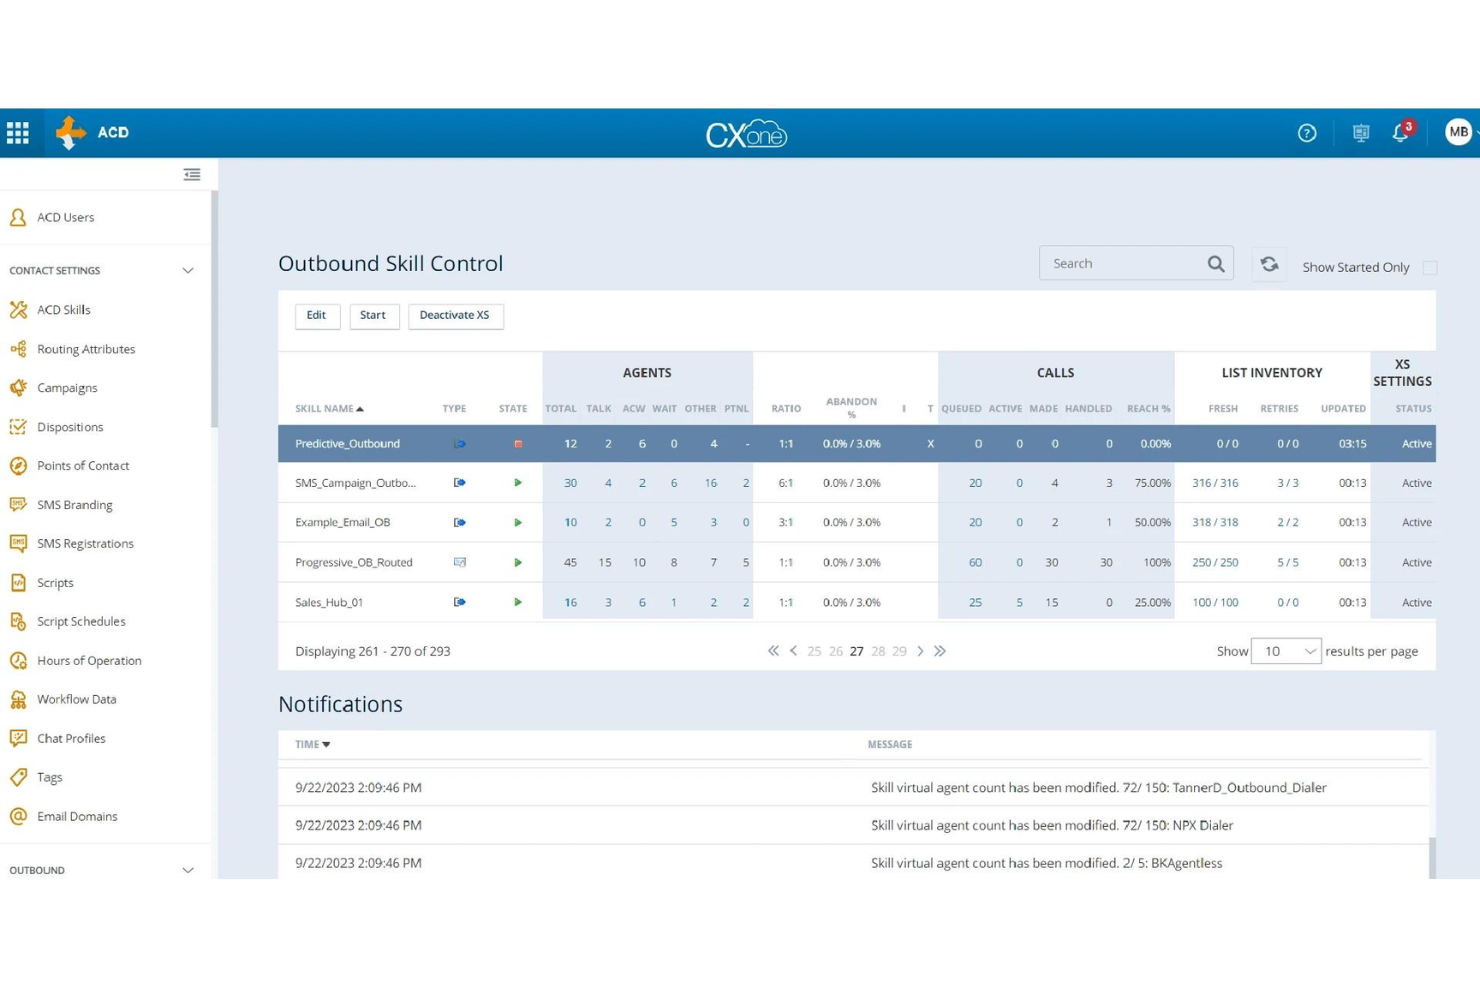The width and height of the screenshot is (1480, 987).
Task: Collapse the Contact Settings section
Action: 188,271
